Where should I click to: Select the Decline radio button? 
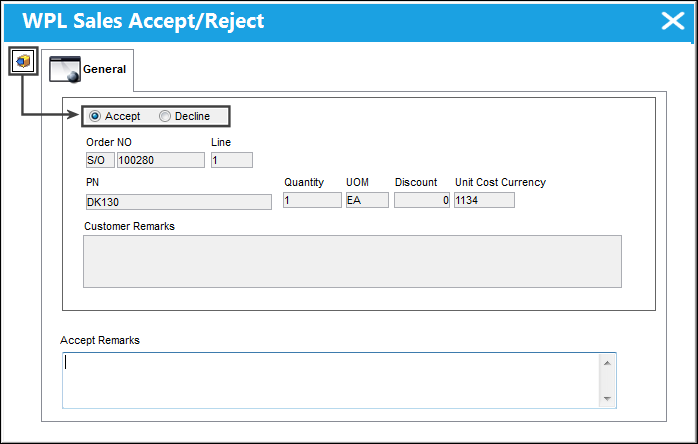tap(165, 116)
